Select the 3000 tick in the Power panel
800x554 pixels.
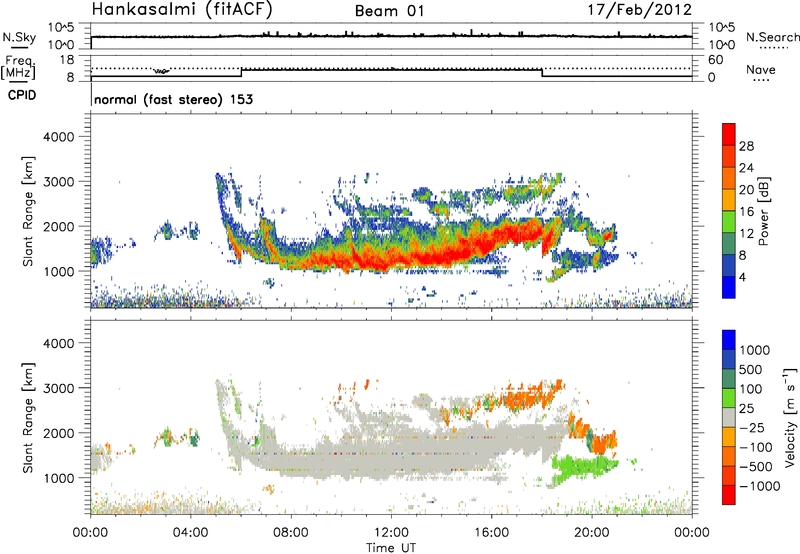[58, 182]
